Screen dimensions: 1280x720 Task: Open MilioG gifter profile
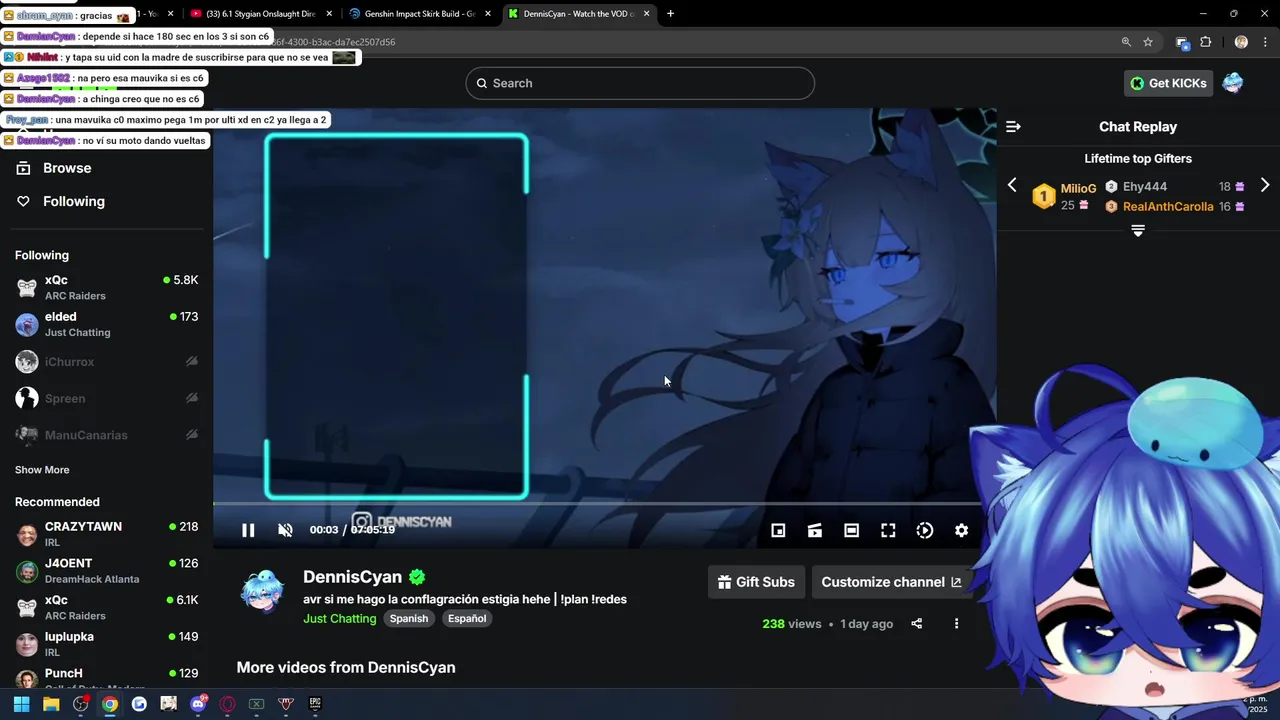[1078, 188]
